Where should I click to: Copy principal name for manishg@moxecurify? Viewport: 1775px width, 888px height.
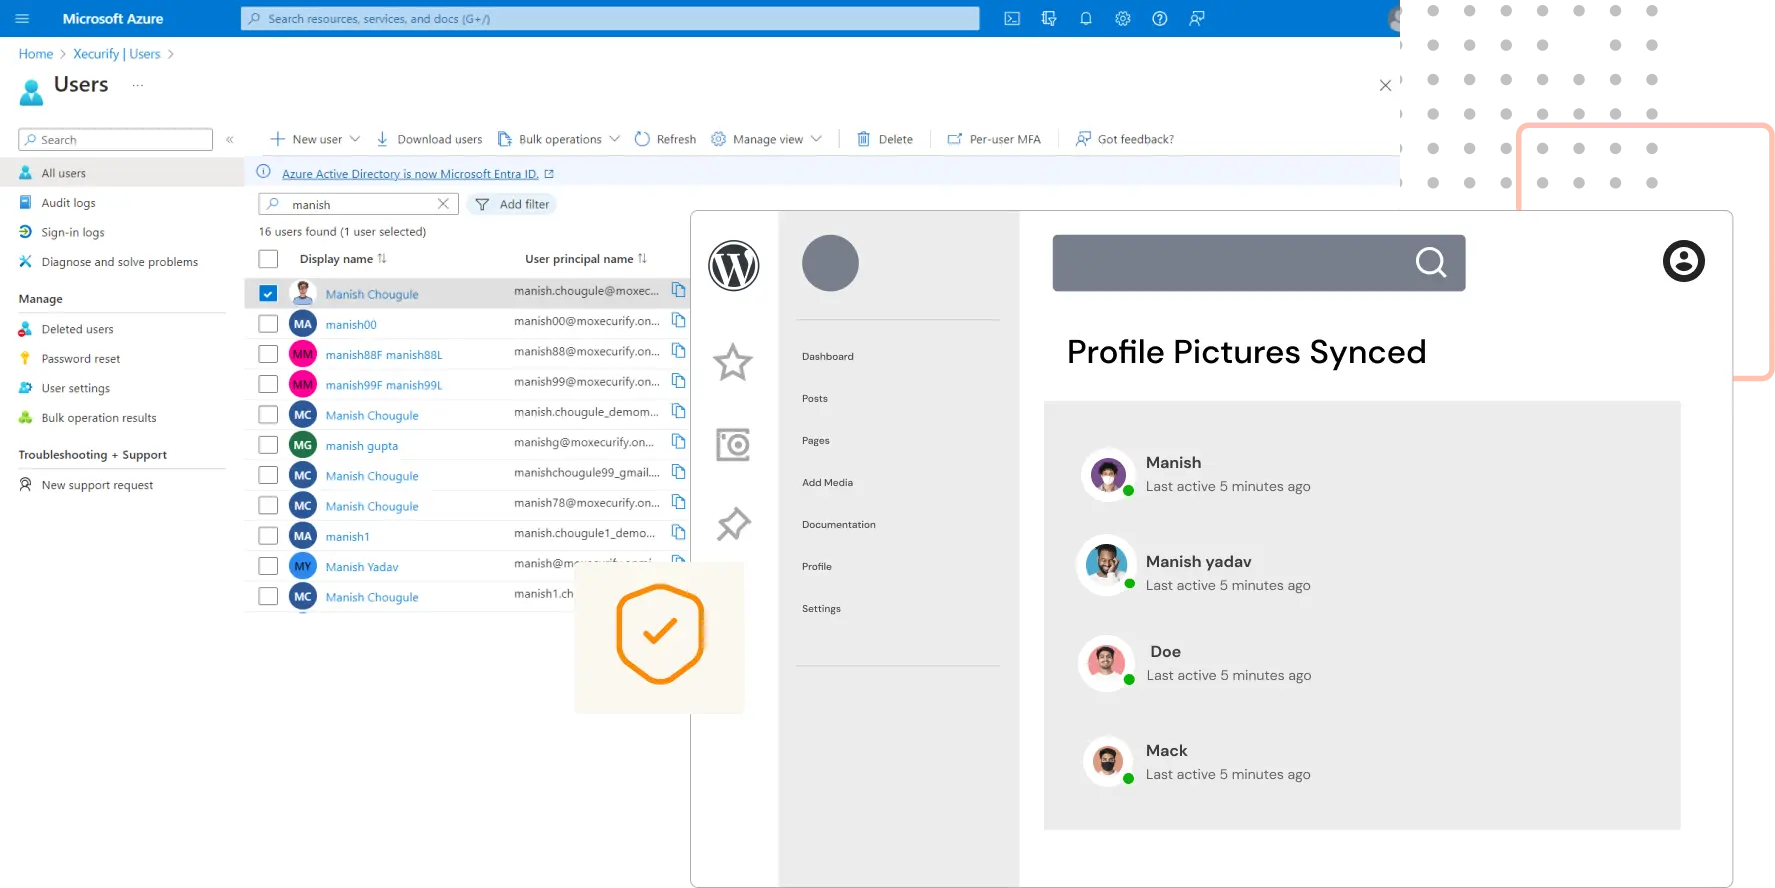[x=679, y=441]
